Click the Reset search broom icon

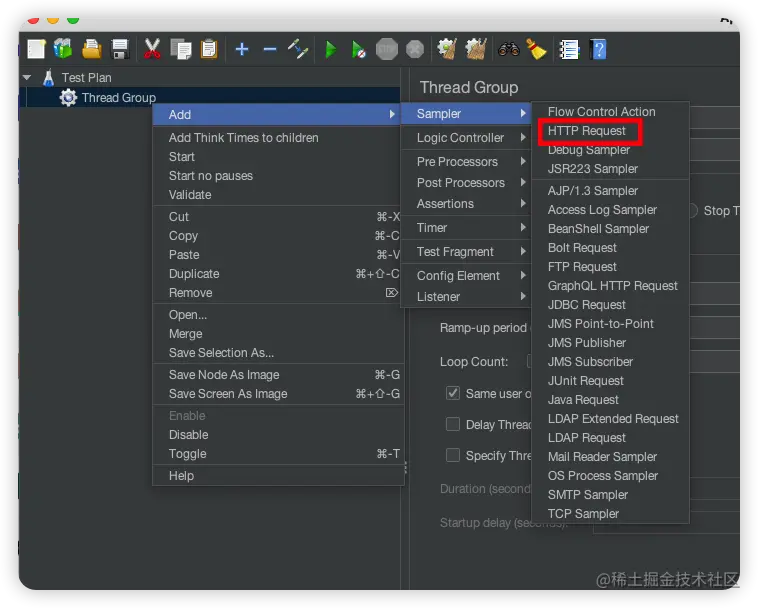pyautogui.click(x=536, y=49)
